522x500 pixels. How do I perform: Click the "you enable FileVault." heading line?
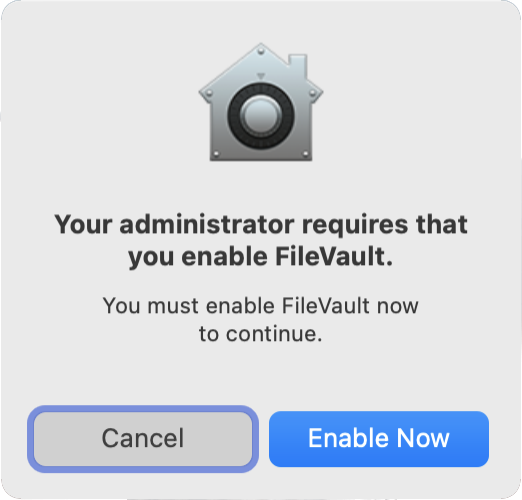click(261, 257)
